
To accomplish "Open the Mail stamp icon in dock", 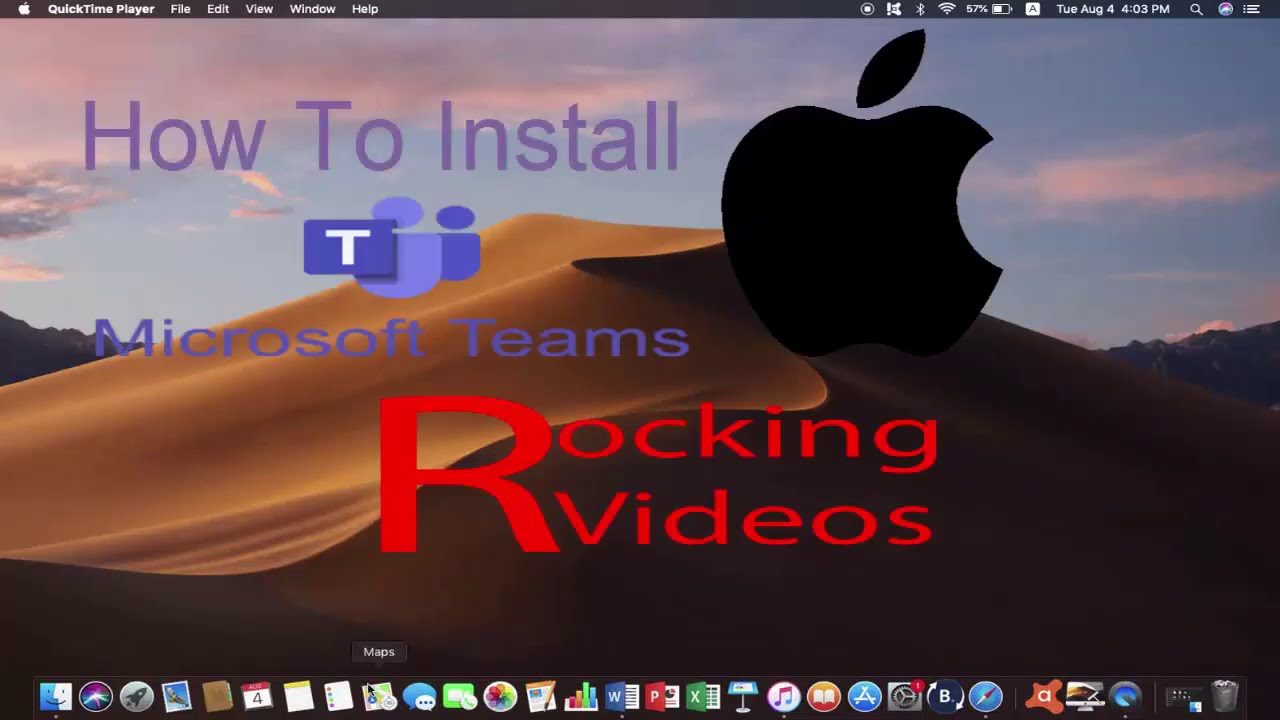I will pos(176,696).
